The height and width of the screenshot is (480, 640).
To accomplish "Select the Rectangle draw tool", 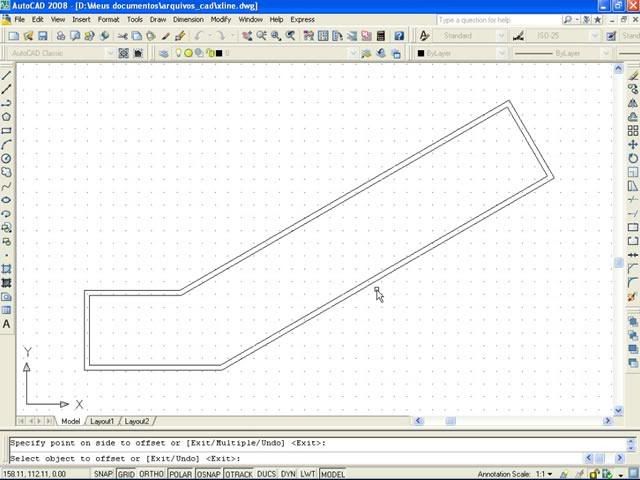I will pos(6,131).
